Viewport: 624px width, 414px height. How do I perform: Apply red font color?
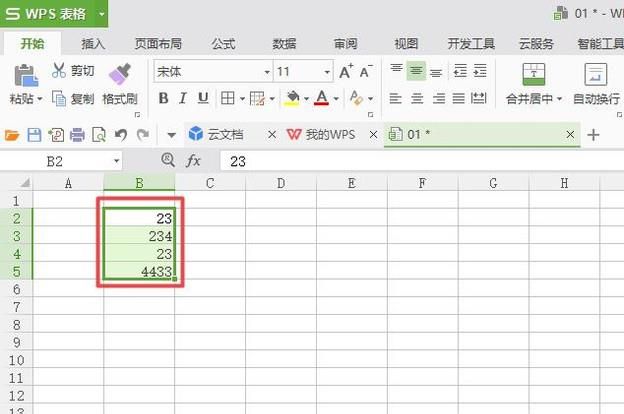(322, 98)
